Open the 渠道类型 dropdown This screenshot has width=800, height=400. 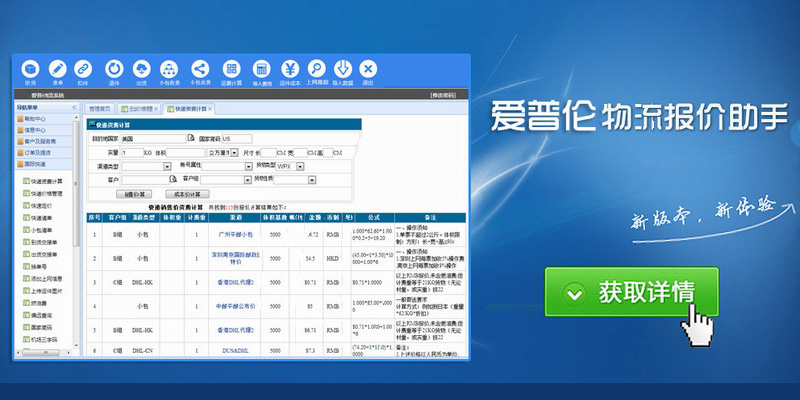coord(146,166)
